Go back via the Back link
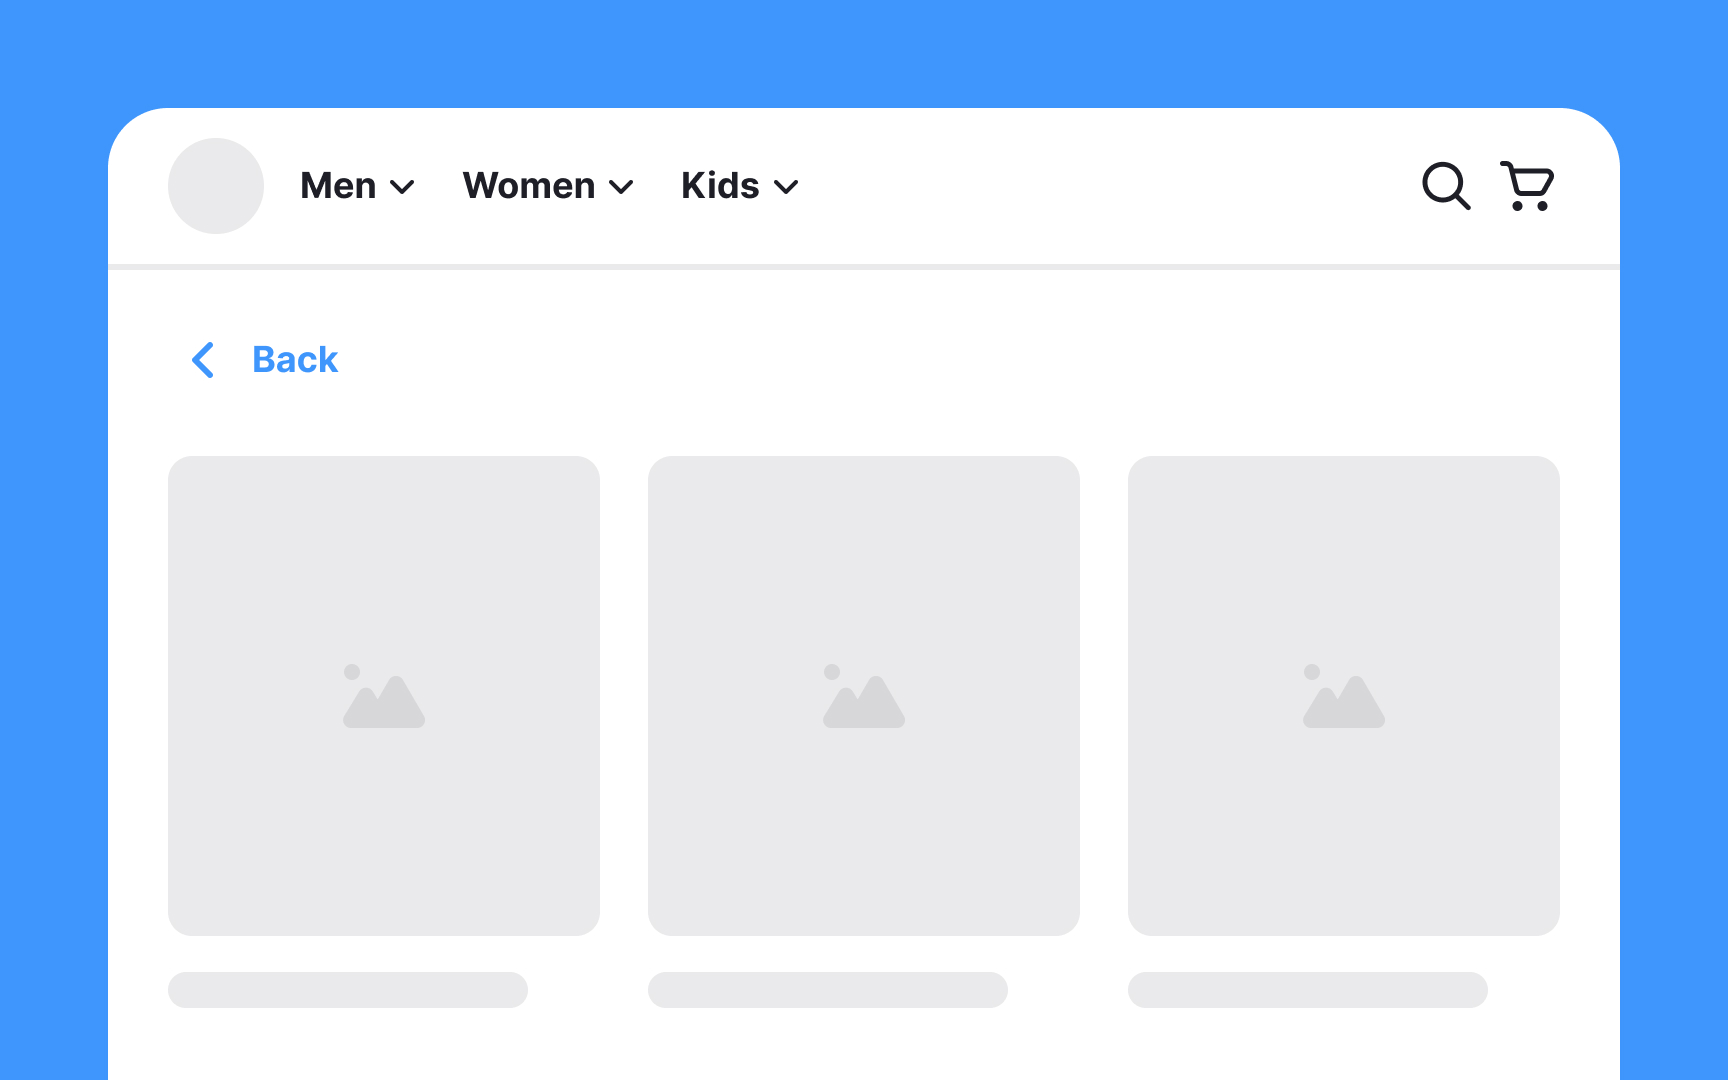This screenshot has width=1728, height=1080. coord(295,360)
